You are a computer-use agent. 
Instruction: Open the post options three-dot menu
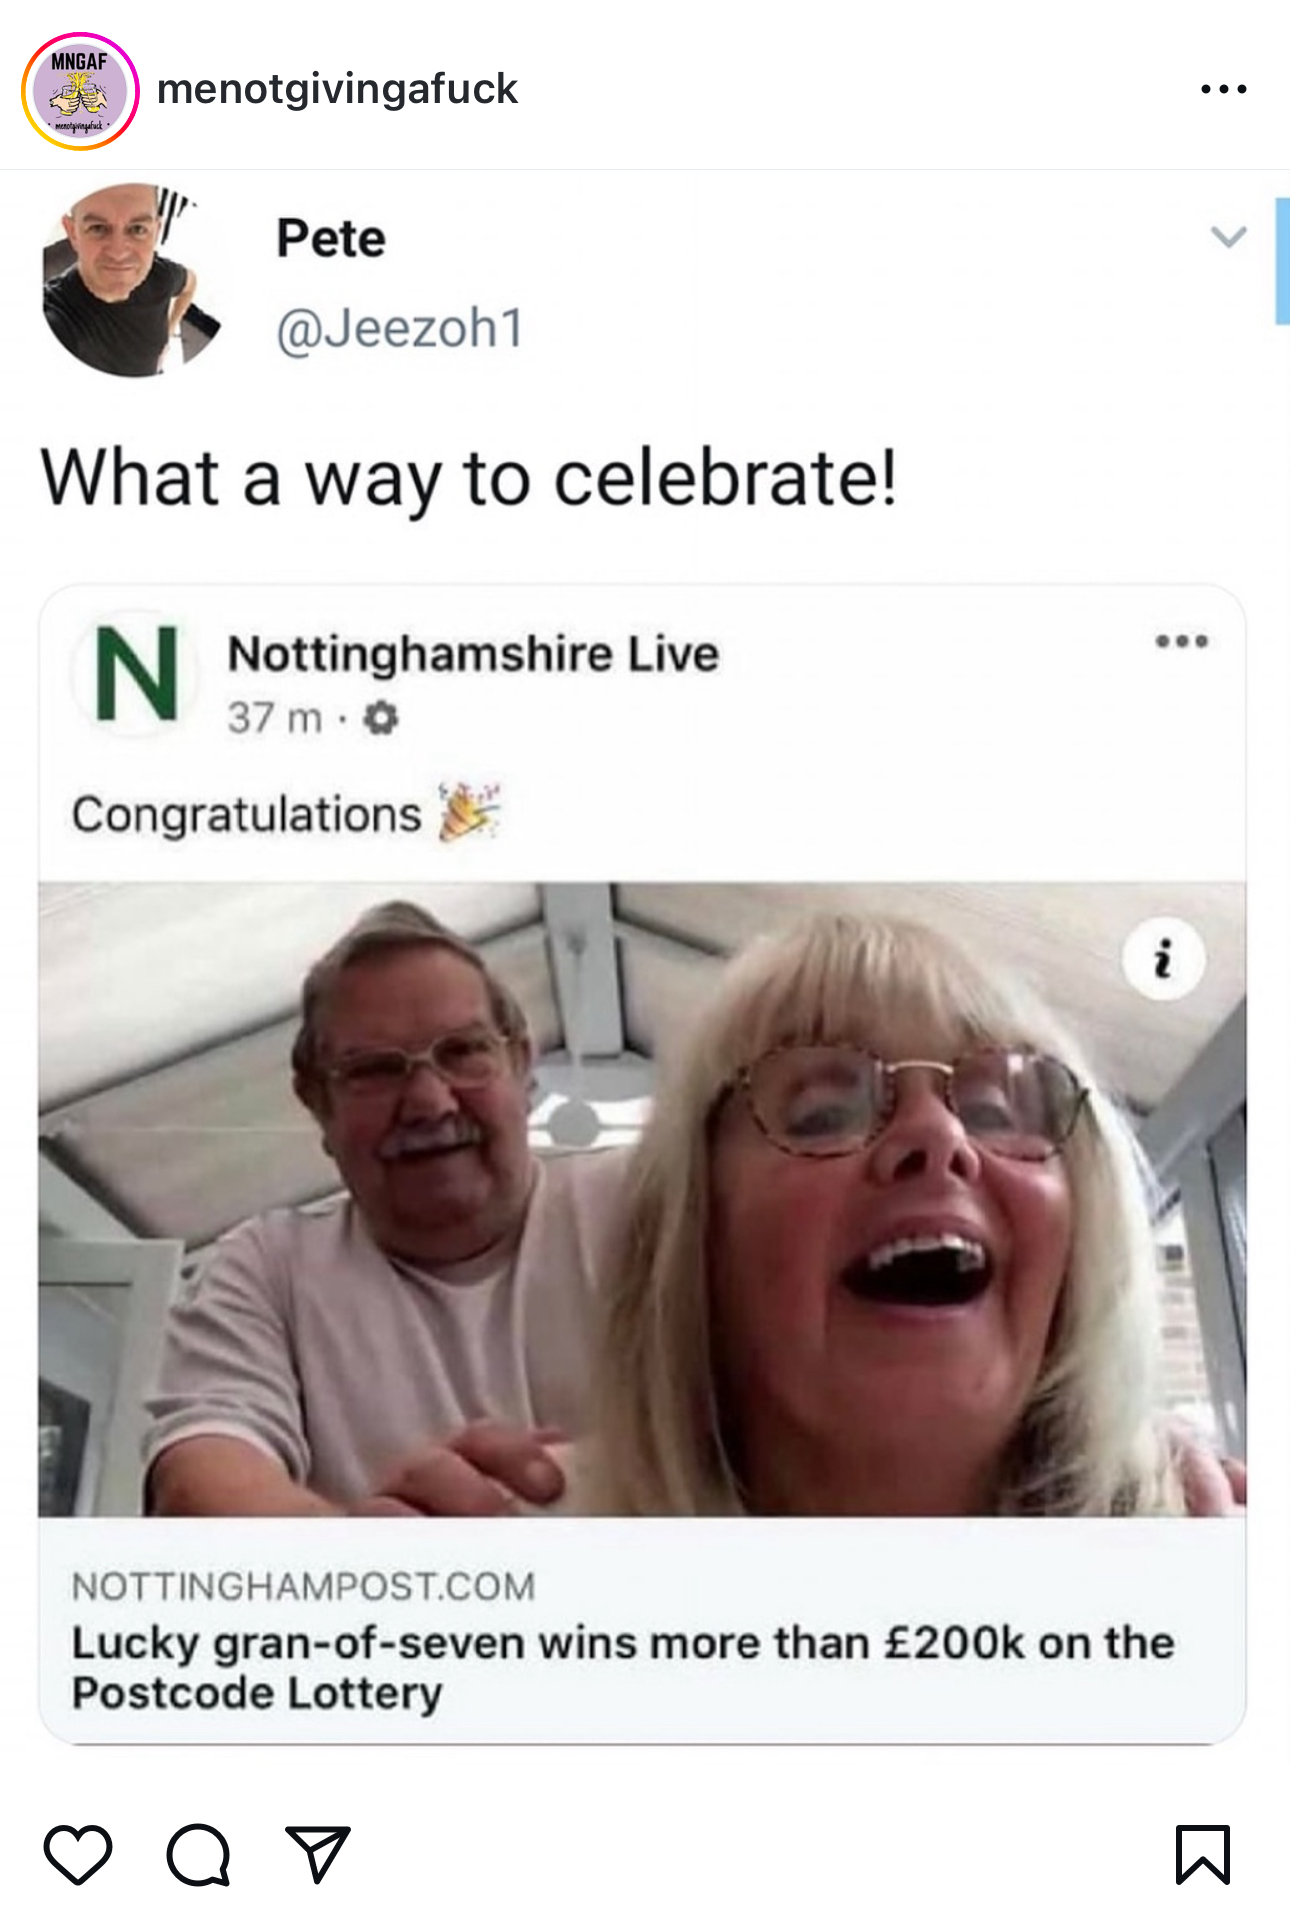[x=1223, y=89]
